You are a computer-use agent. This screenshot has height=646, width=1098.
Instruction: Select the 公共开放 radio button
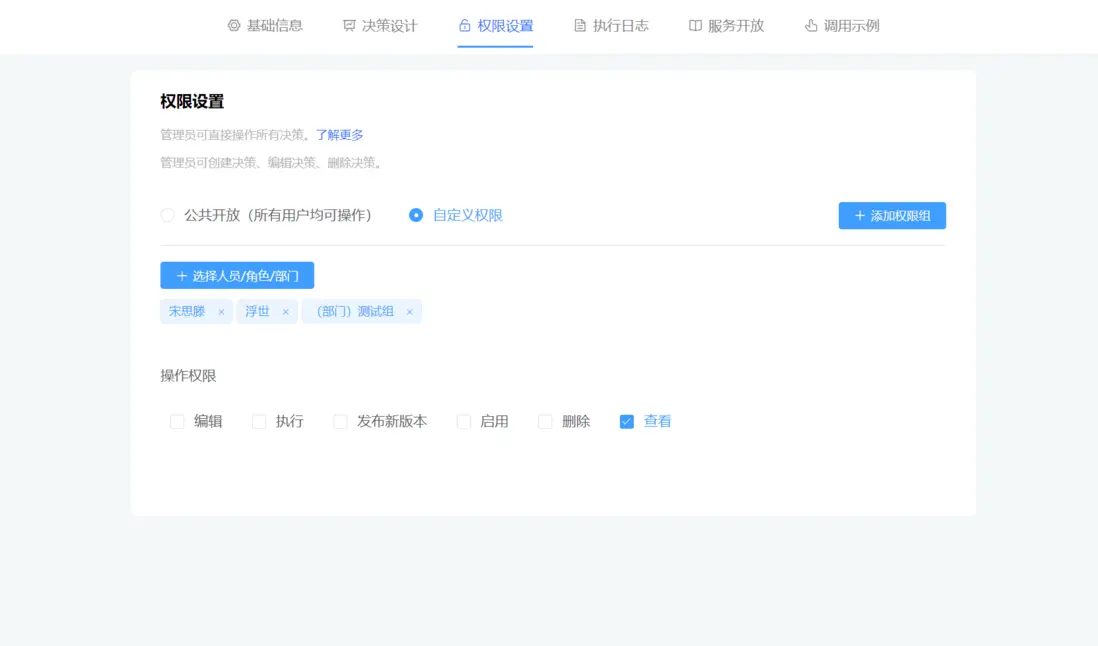pyautogui.click(x=166, y=214)
